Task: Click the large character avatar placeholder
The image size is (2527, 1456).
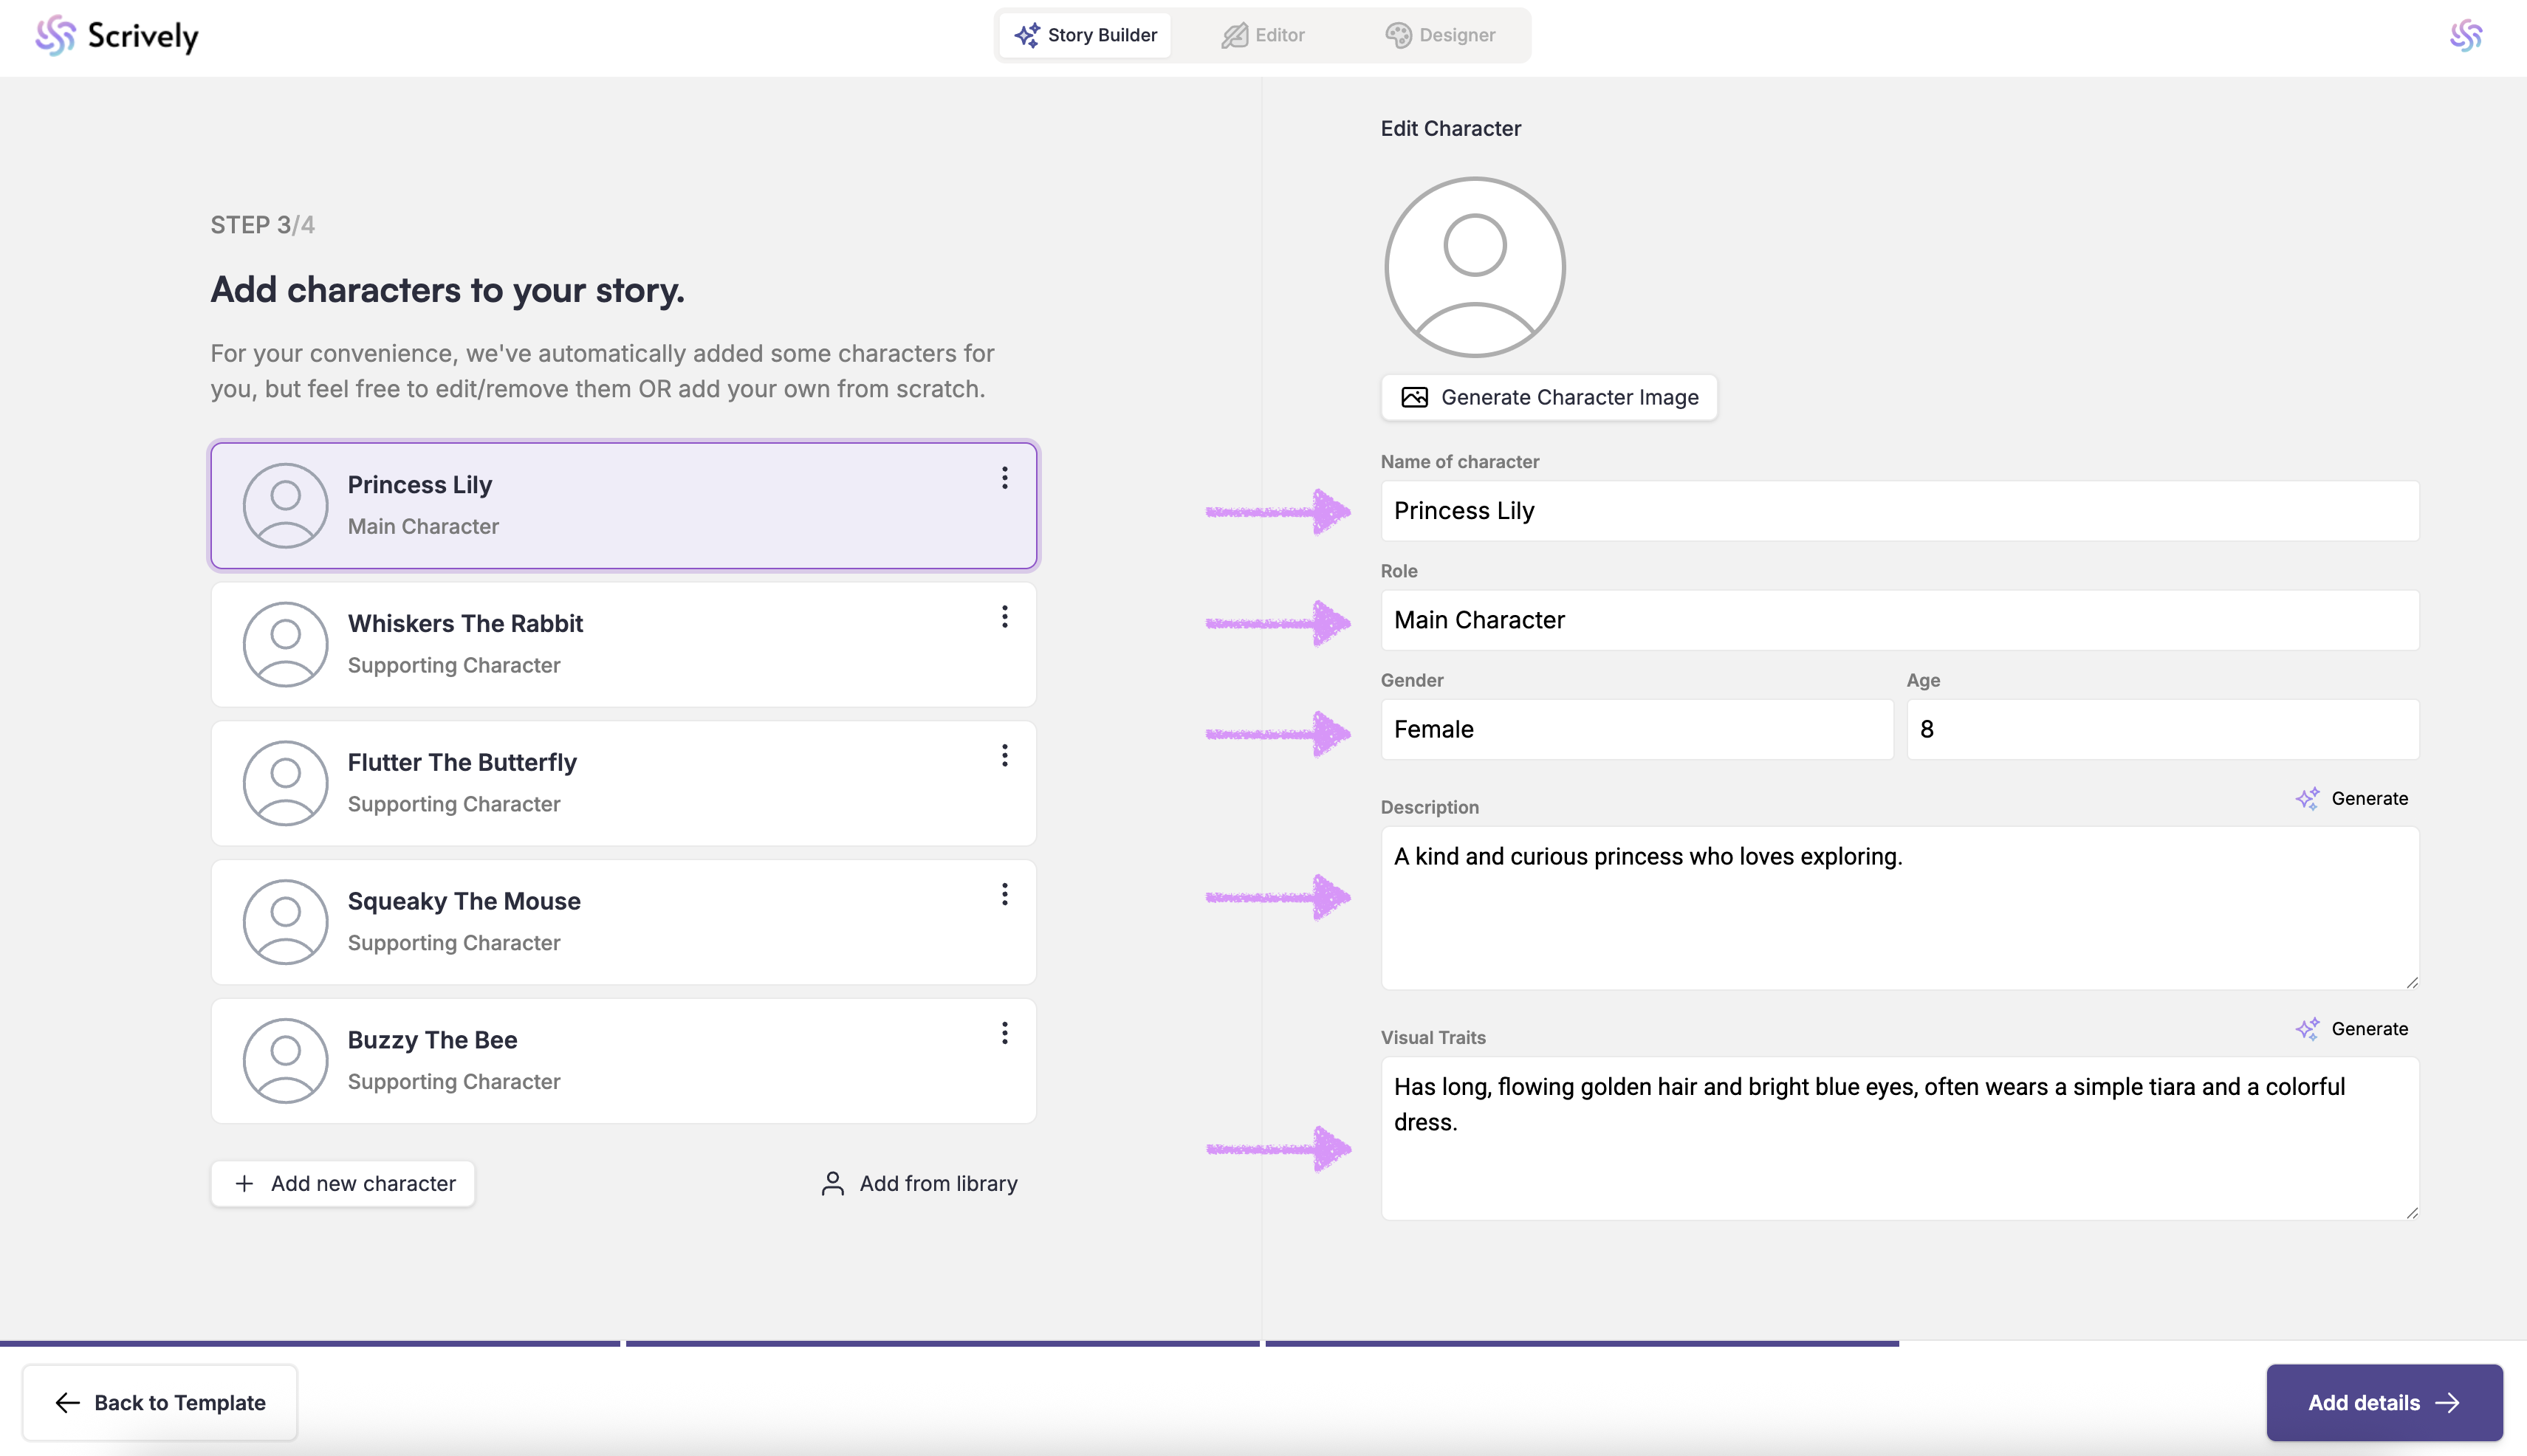Action: point(1474,267)
